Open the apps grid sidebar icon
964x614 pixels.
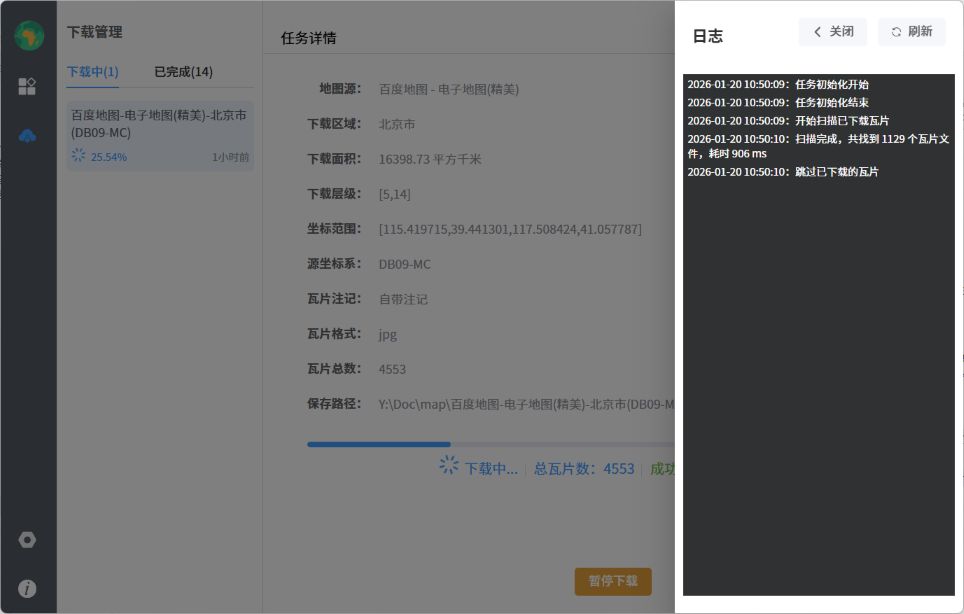[x=28, y=86]
